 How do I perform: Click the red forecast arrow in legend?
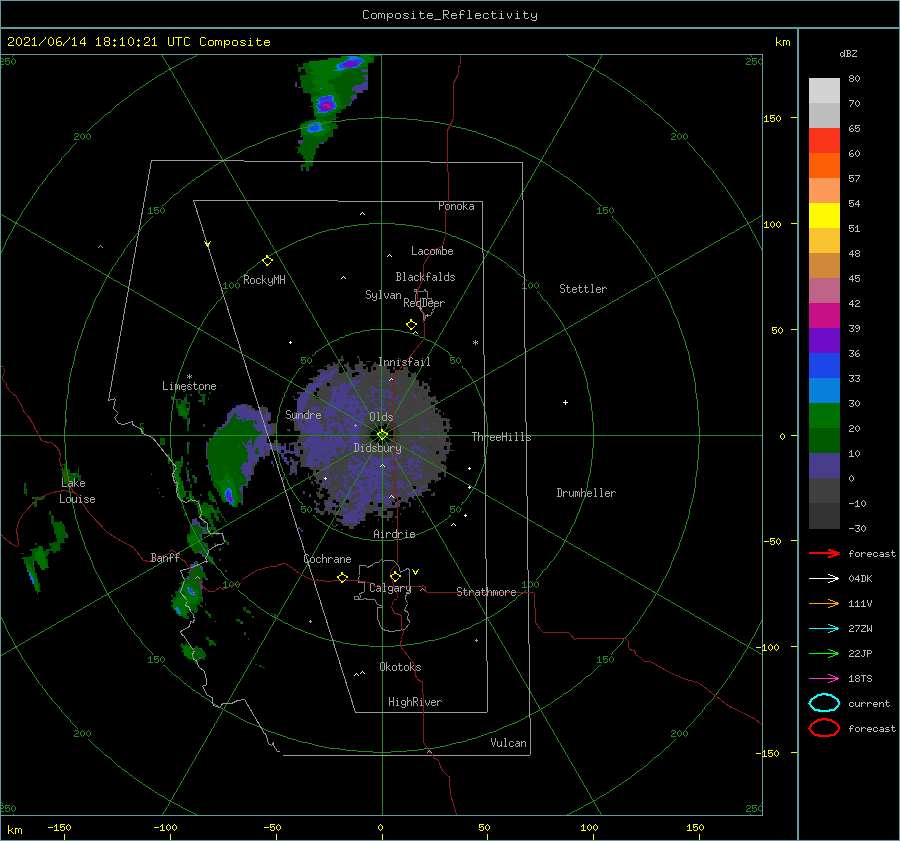point(824,553)
